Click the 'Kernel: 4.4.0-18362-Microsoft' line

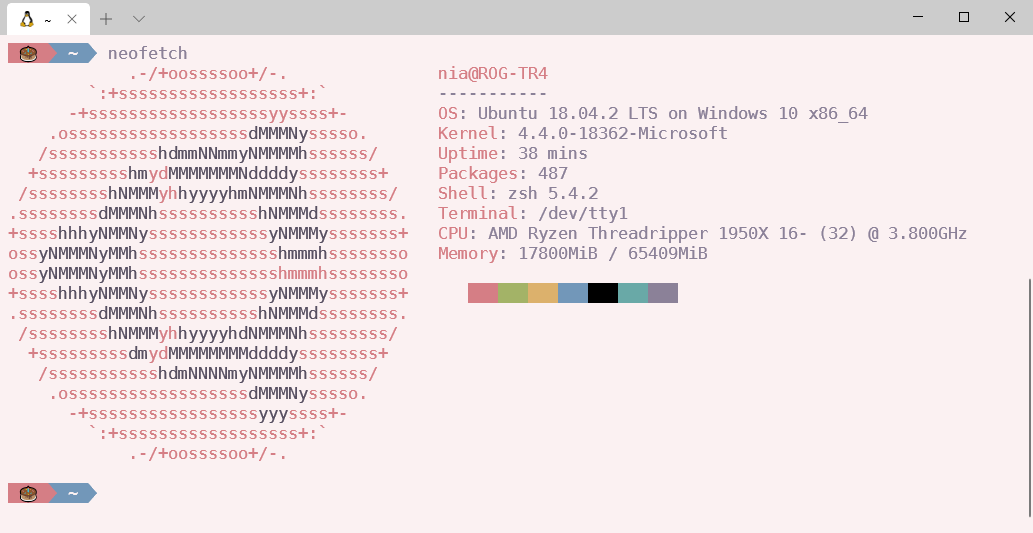pyautogui.click(x=583, y=133)
